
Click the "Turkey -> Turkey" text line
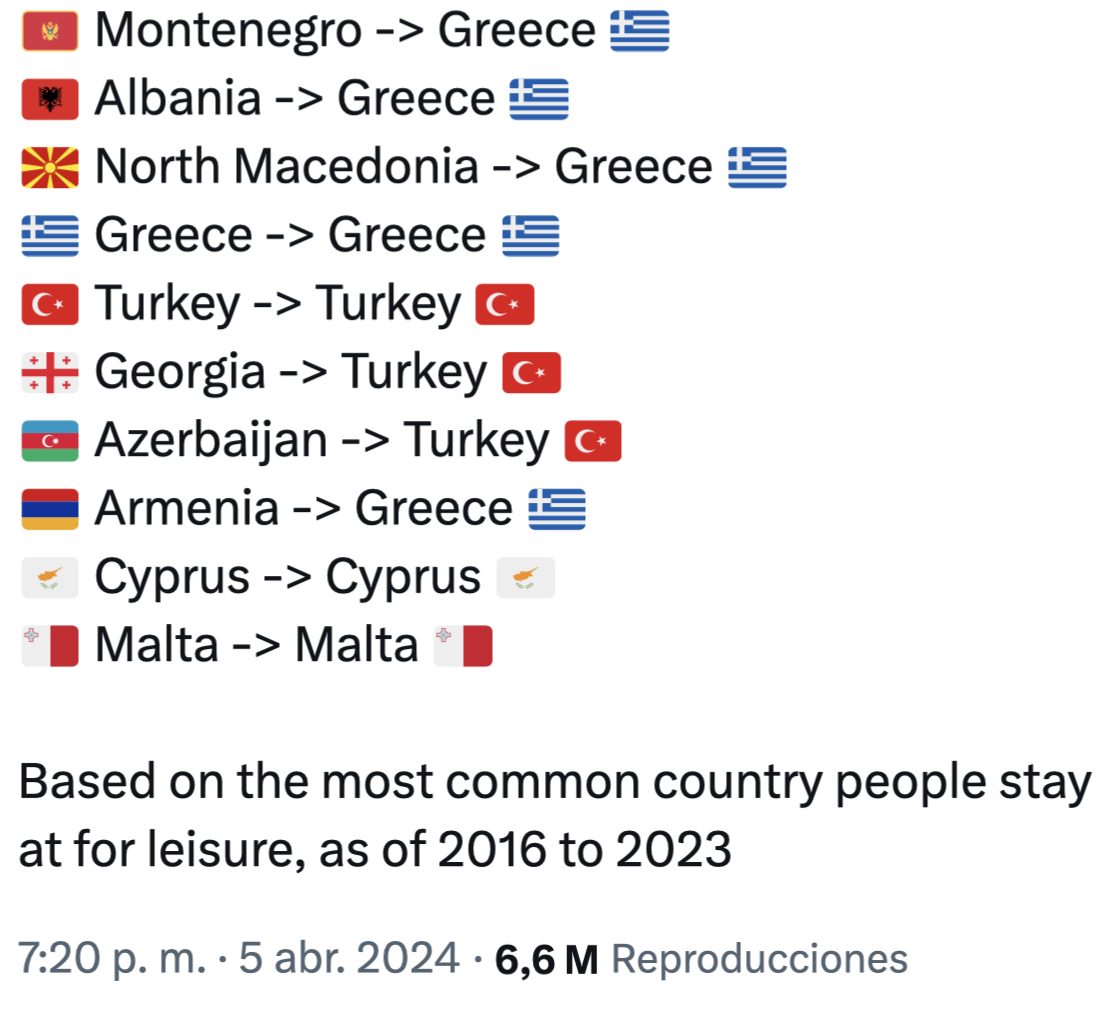277,305
